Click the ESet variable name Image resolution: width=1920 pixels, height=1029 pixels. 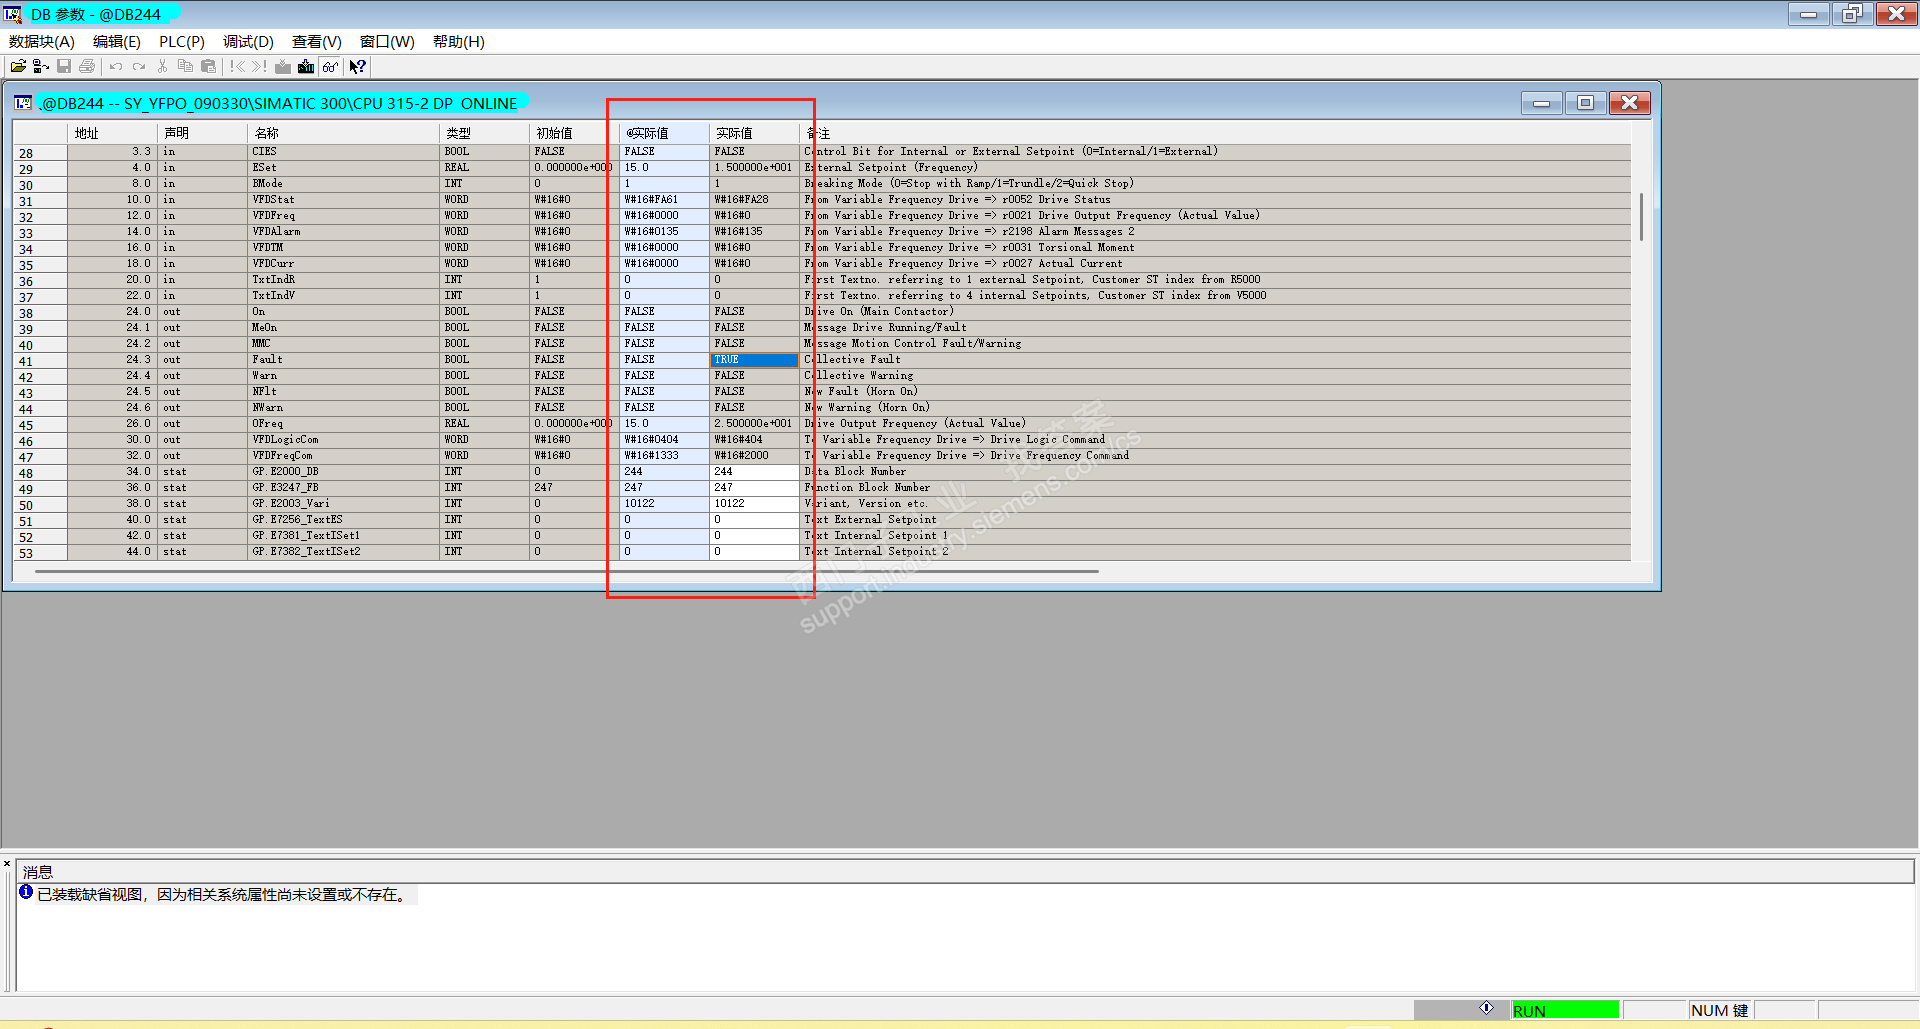[264, 168]
